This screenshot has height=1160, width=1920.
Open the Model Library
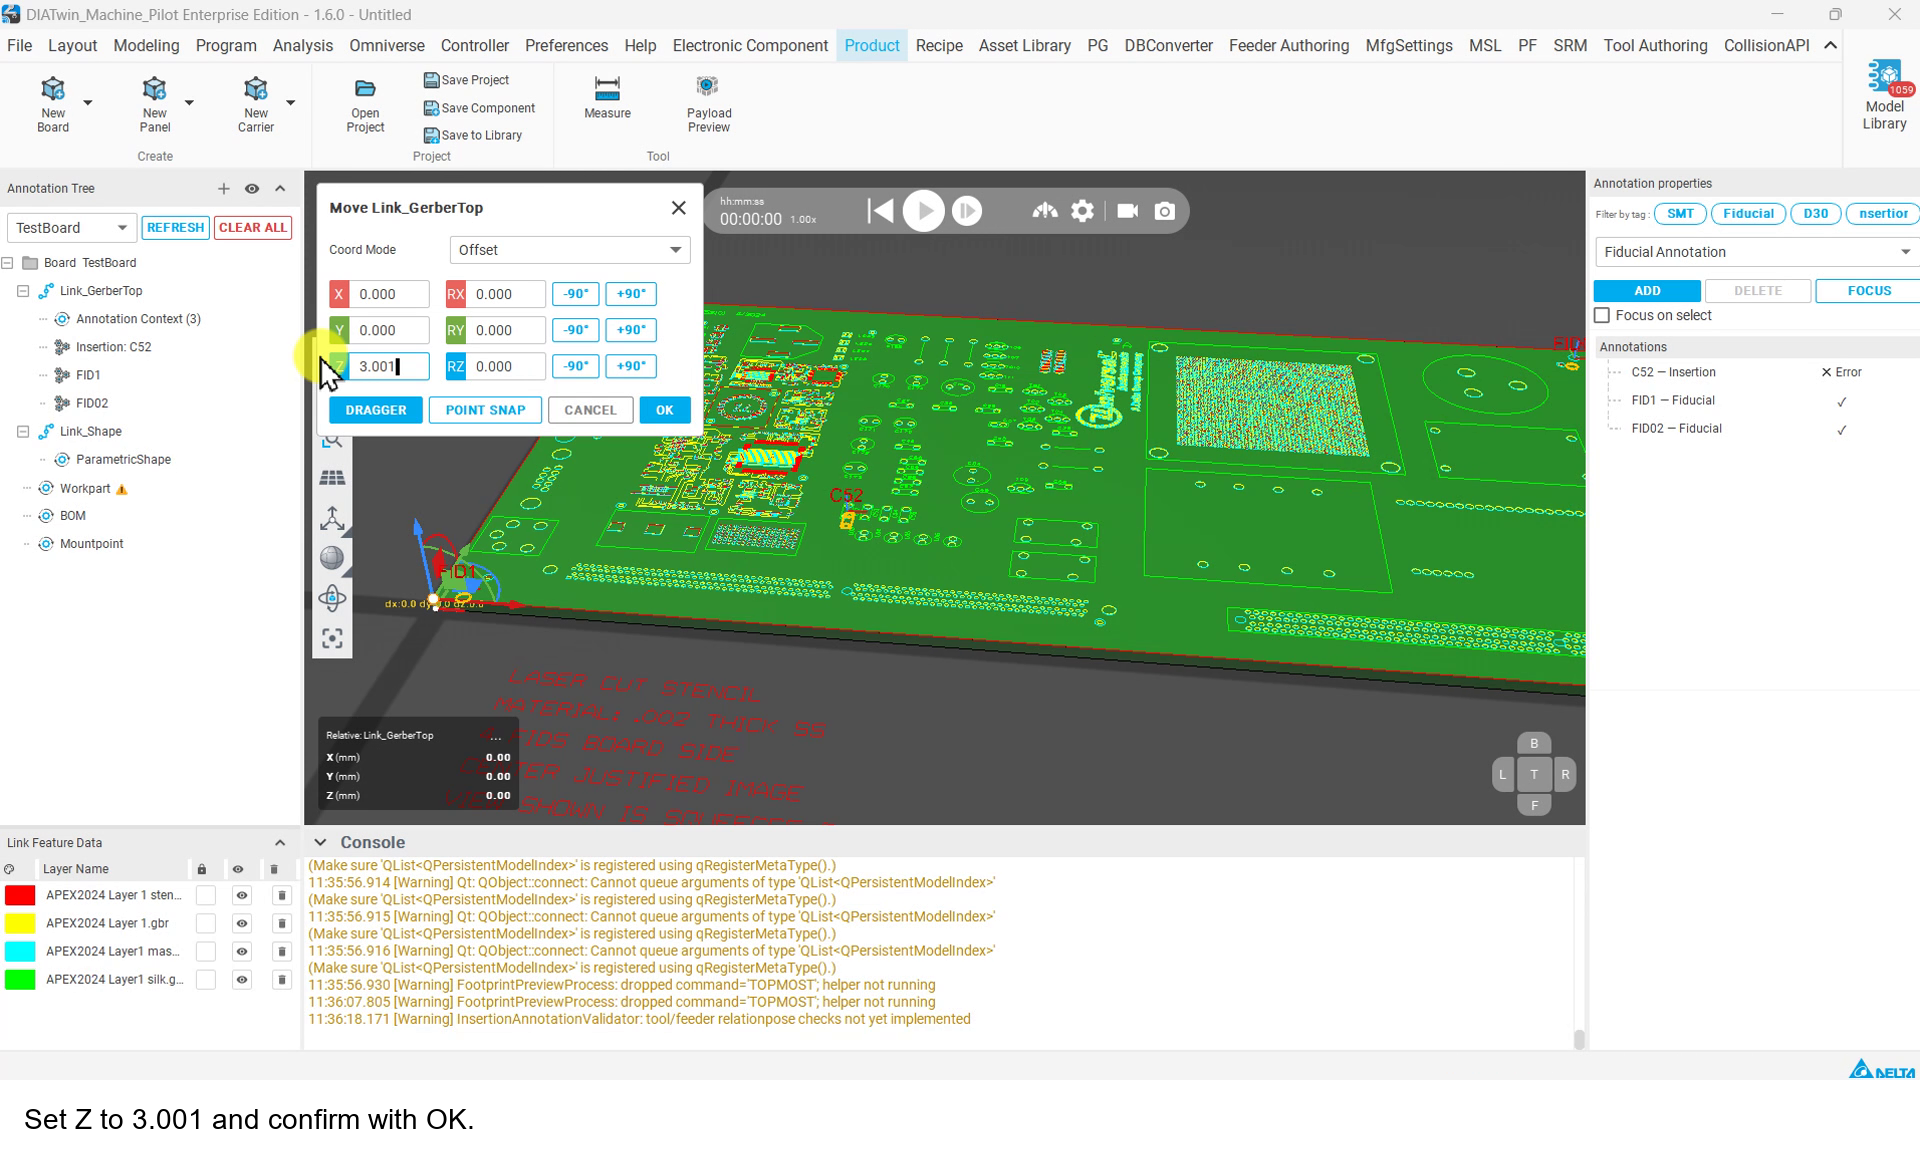(1884, 95)
